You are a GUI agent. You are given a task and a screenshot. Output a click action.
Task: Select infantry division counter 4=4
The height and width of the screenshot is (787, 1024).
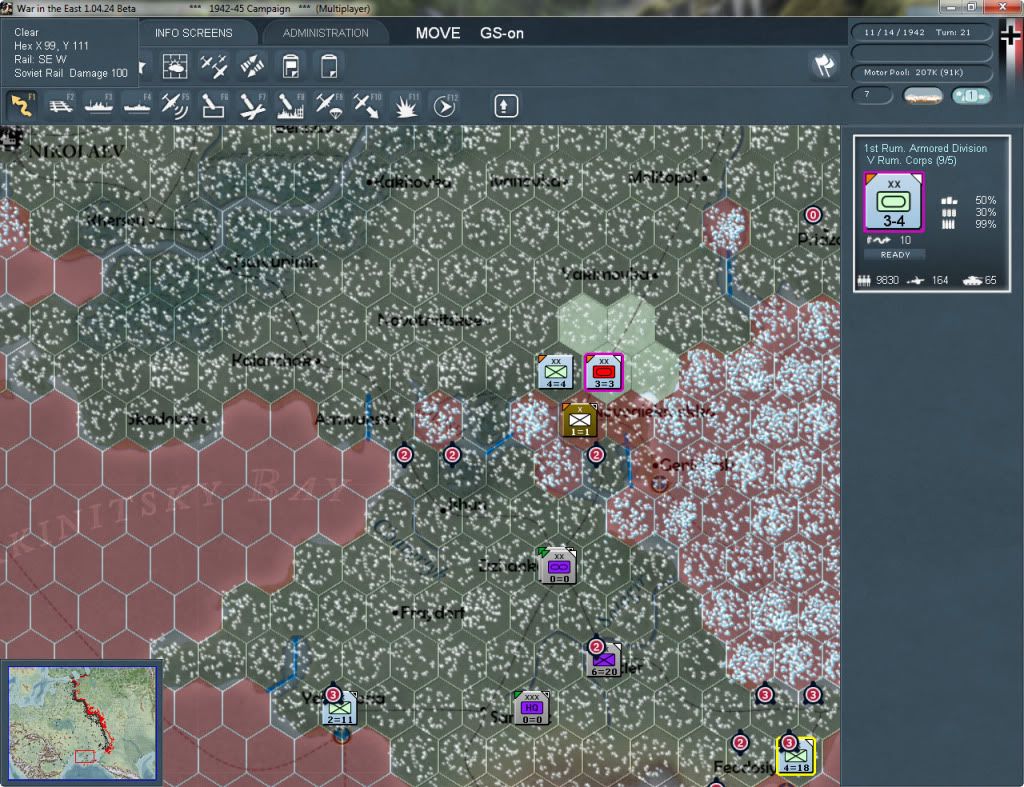click(555, 372)
